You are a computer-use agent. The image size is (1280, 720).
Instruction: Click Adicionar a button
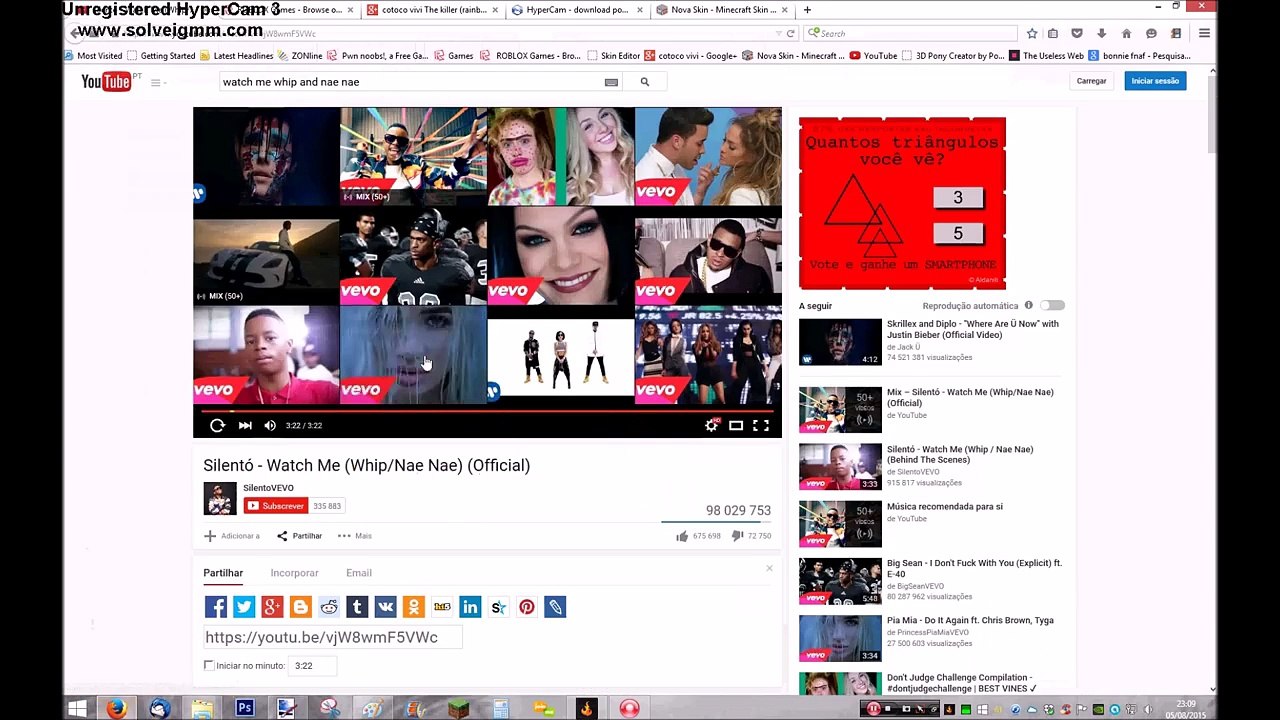232,536
